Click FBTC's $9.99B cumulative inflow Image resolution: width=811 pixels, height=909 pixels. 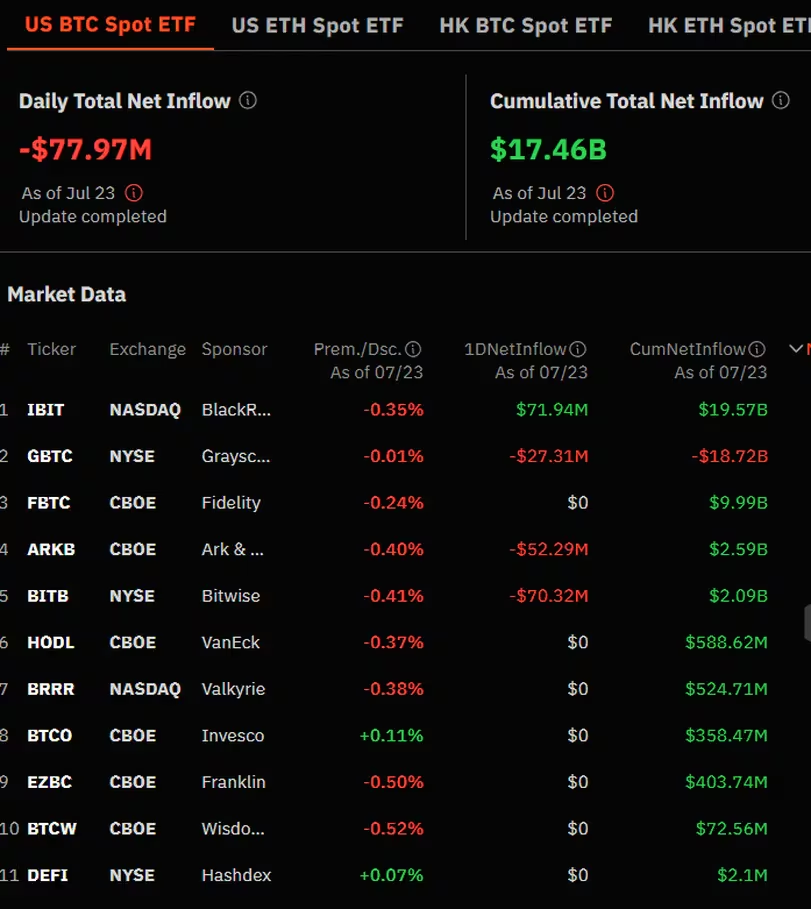tap(739, 503)
